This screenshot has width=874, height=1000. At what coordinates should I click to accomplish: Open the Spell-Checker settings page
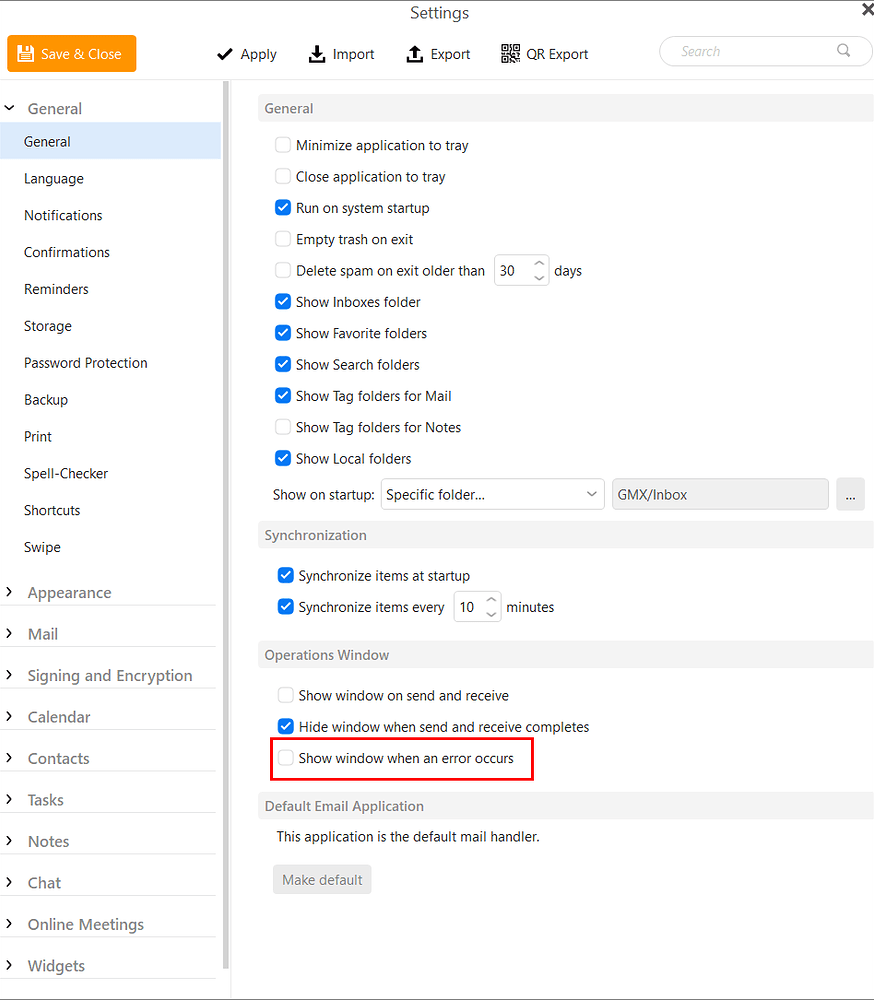tap(65, 473)
